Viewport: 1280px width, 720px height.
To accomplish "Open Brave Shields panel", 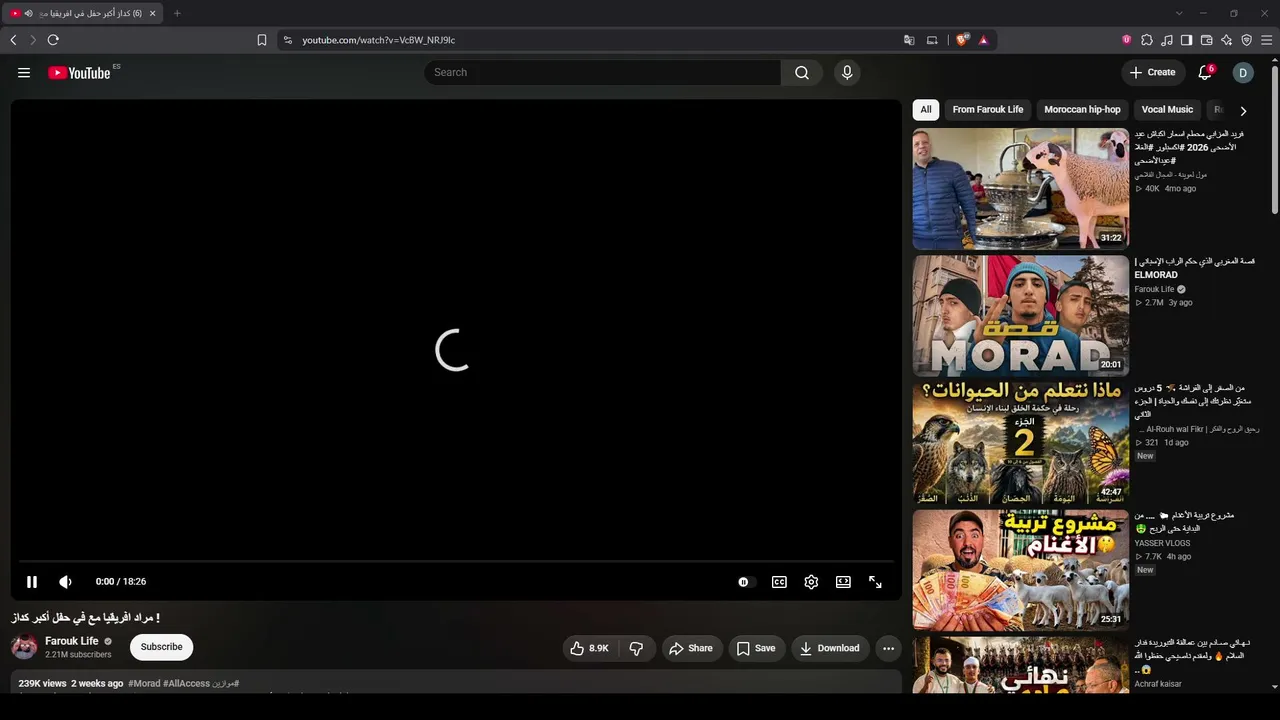I will pyautogui.click(x=962, y=40).
